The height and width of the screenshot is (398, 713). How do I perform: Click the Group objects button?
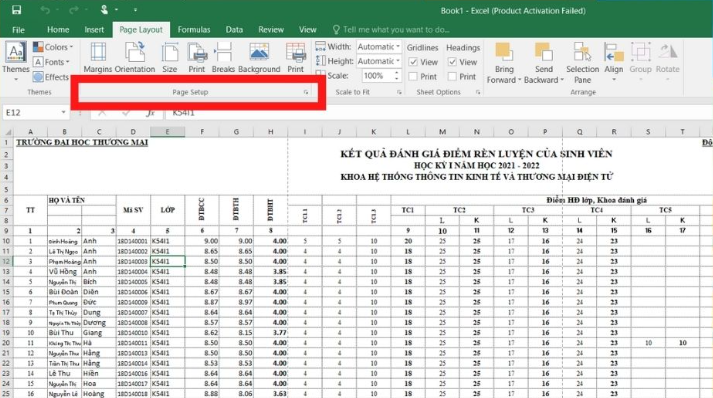(x=640, y=62)
